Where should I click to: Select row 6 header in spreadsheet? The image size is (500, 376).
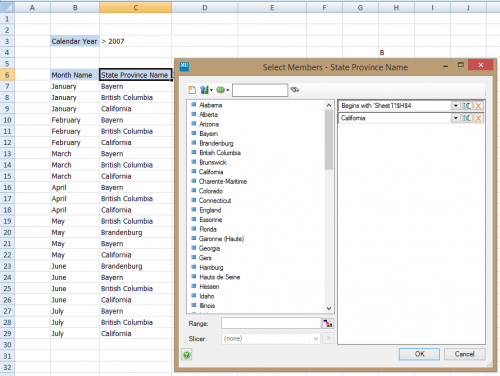point(7,75)
